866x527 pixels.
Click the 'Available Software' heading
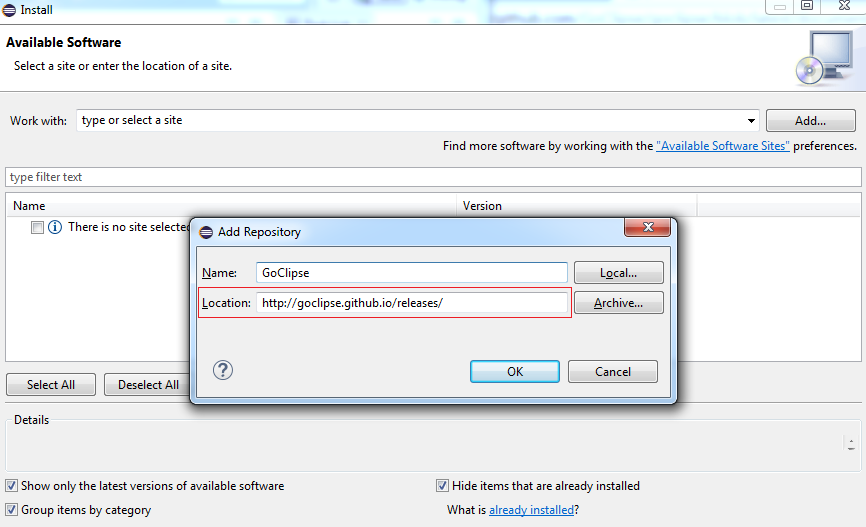(64, 43)
